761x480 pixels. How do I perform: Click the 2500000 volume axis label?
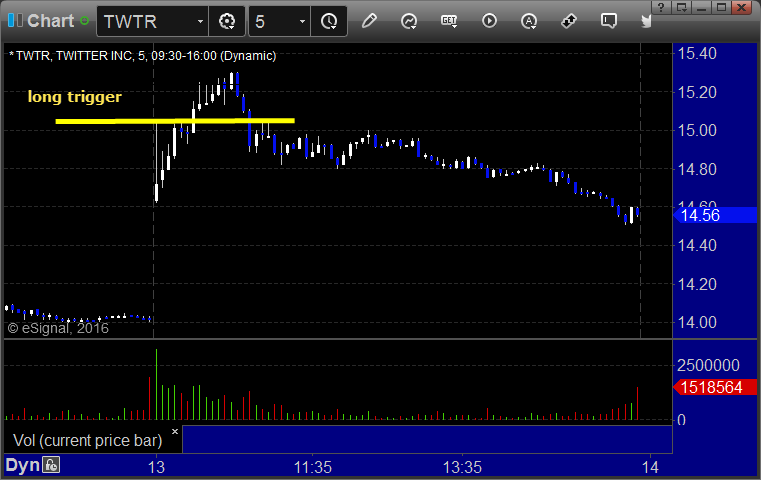click(x=708, y=365)
